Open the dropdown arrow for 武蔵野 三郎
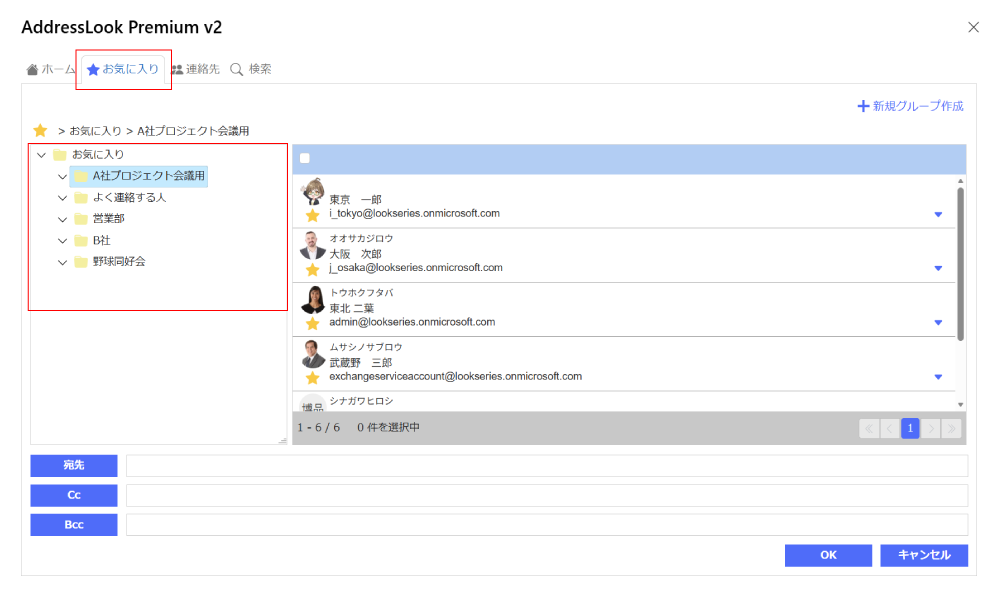1000x600 pixels. pos(938,377)
